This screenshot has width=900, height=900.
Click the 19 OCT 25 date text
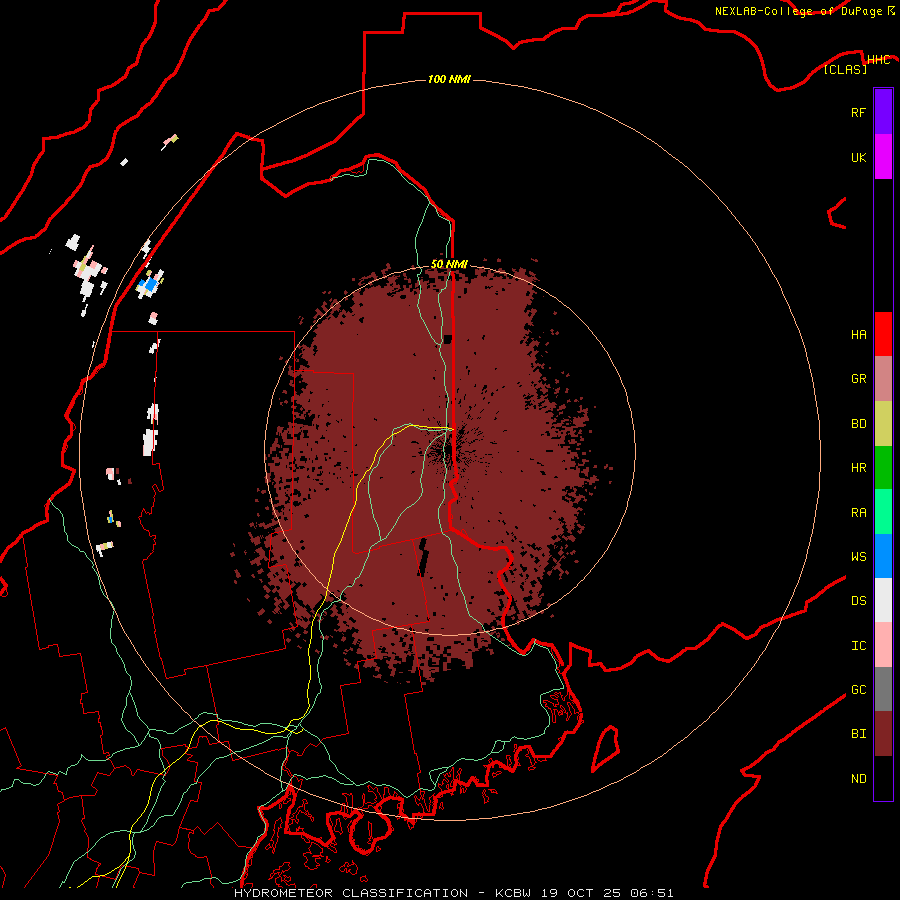[x=580, y=893]
